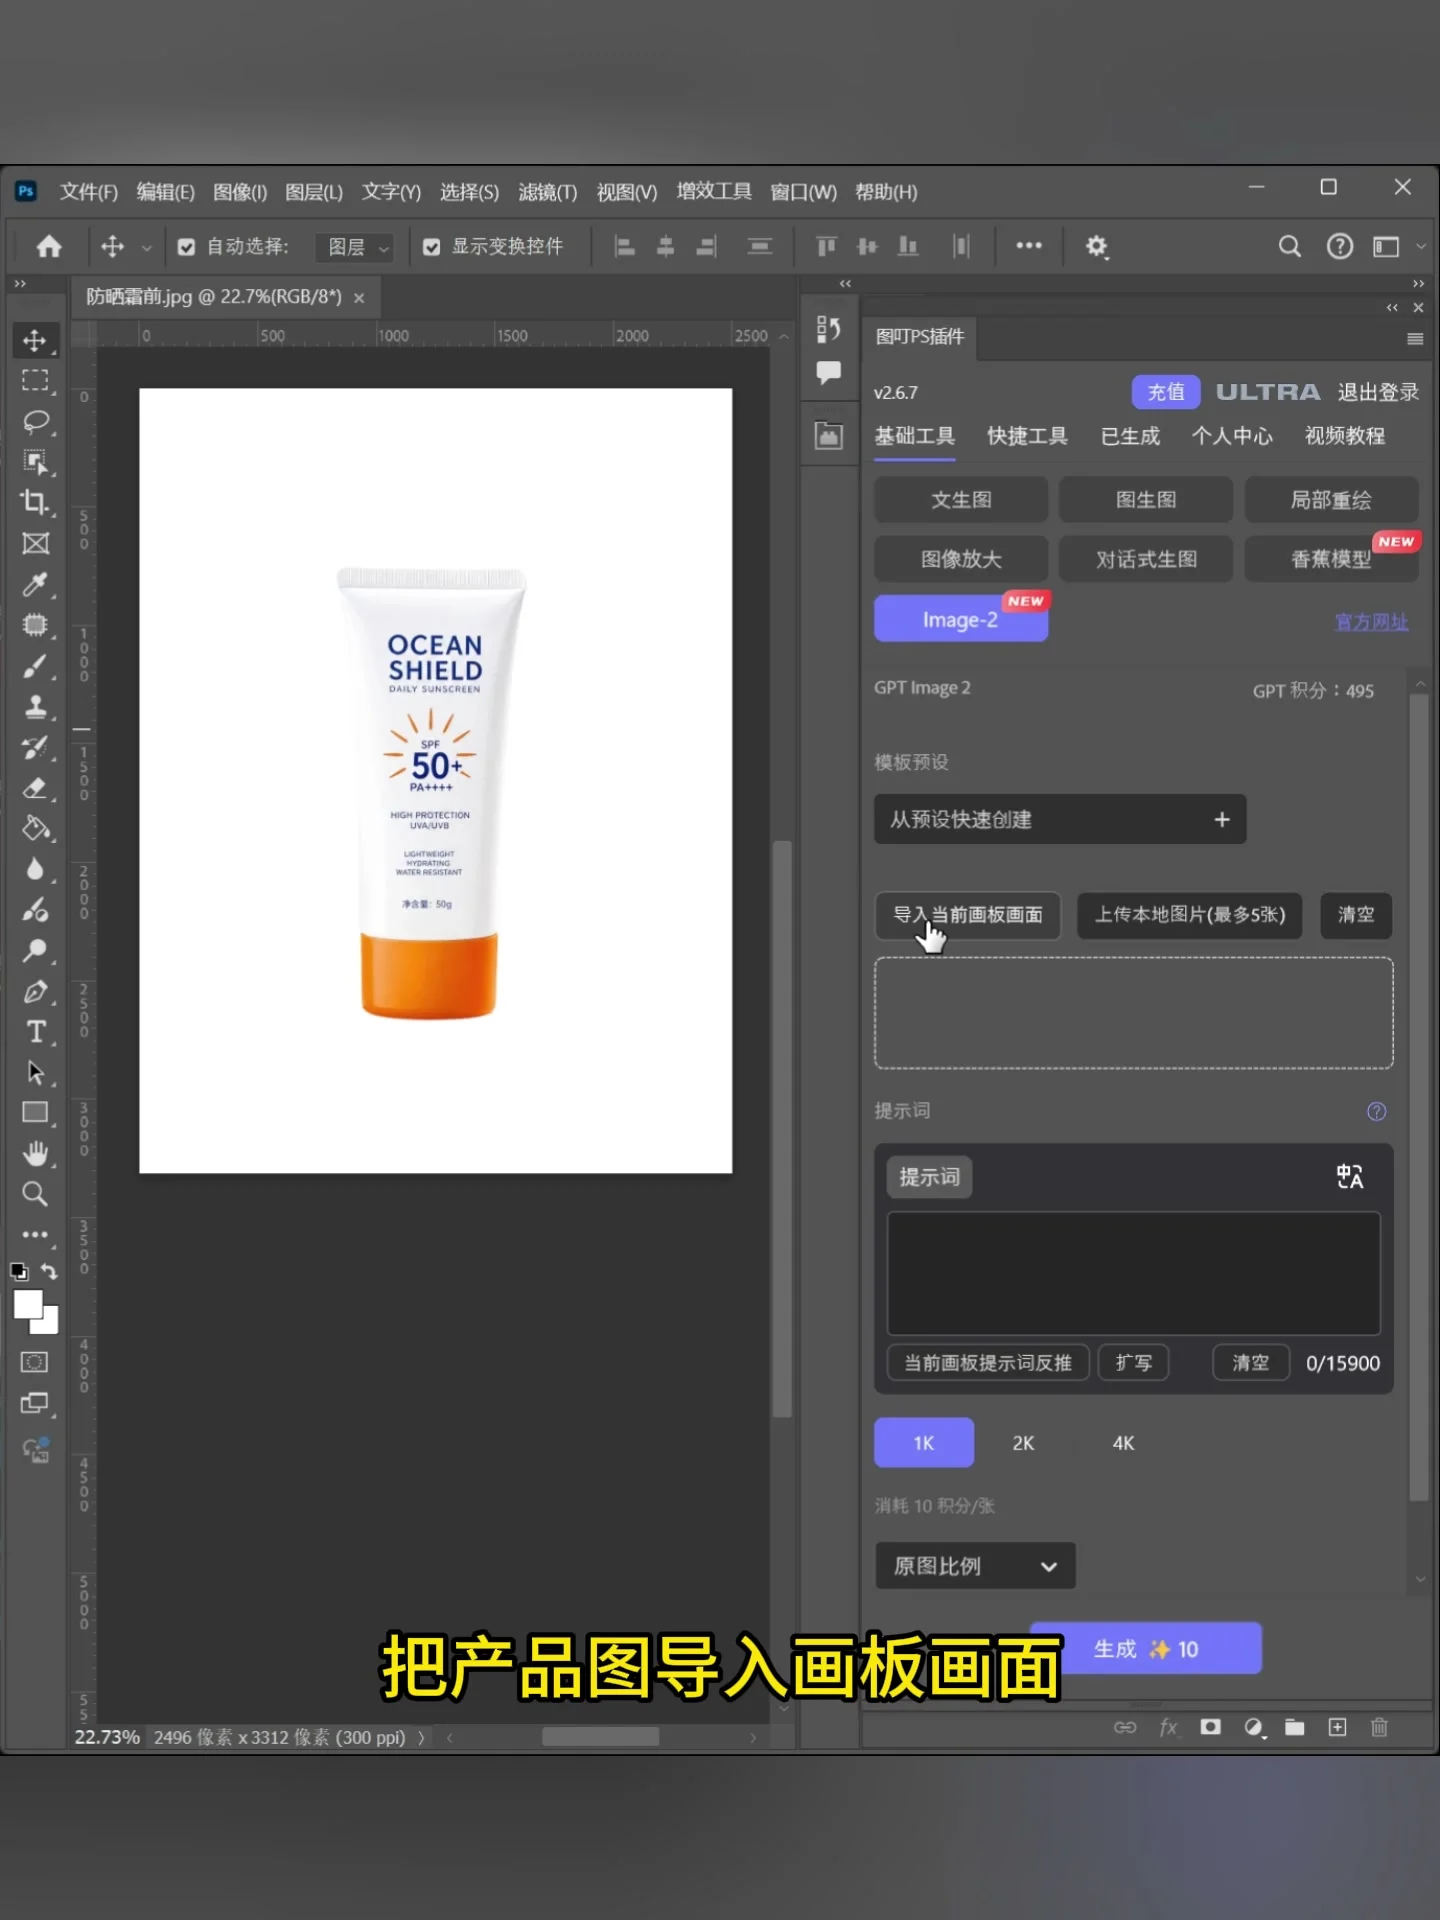Open the 图层 auto-select dropdown
Viewport: 1440px width, 1920px height.
coord(355,247)
